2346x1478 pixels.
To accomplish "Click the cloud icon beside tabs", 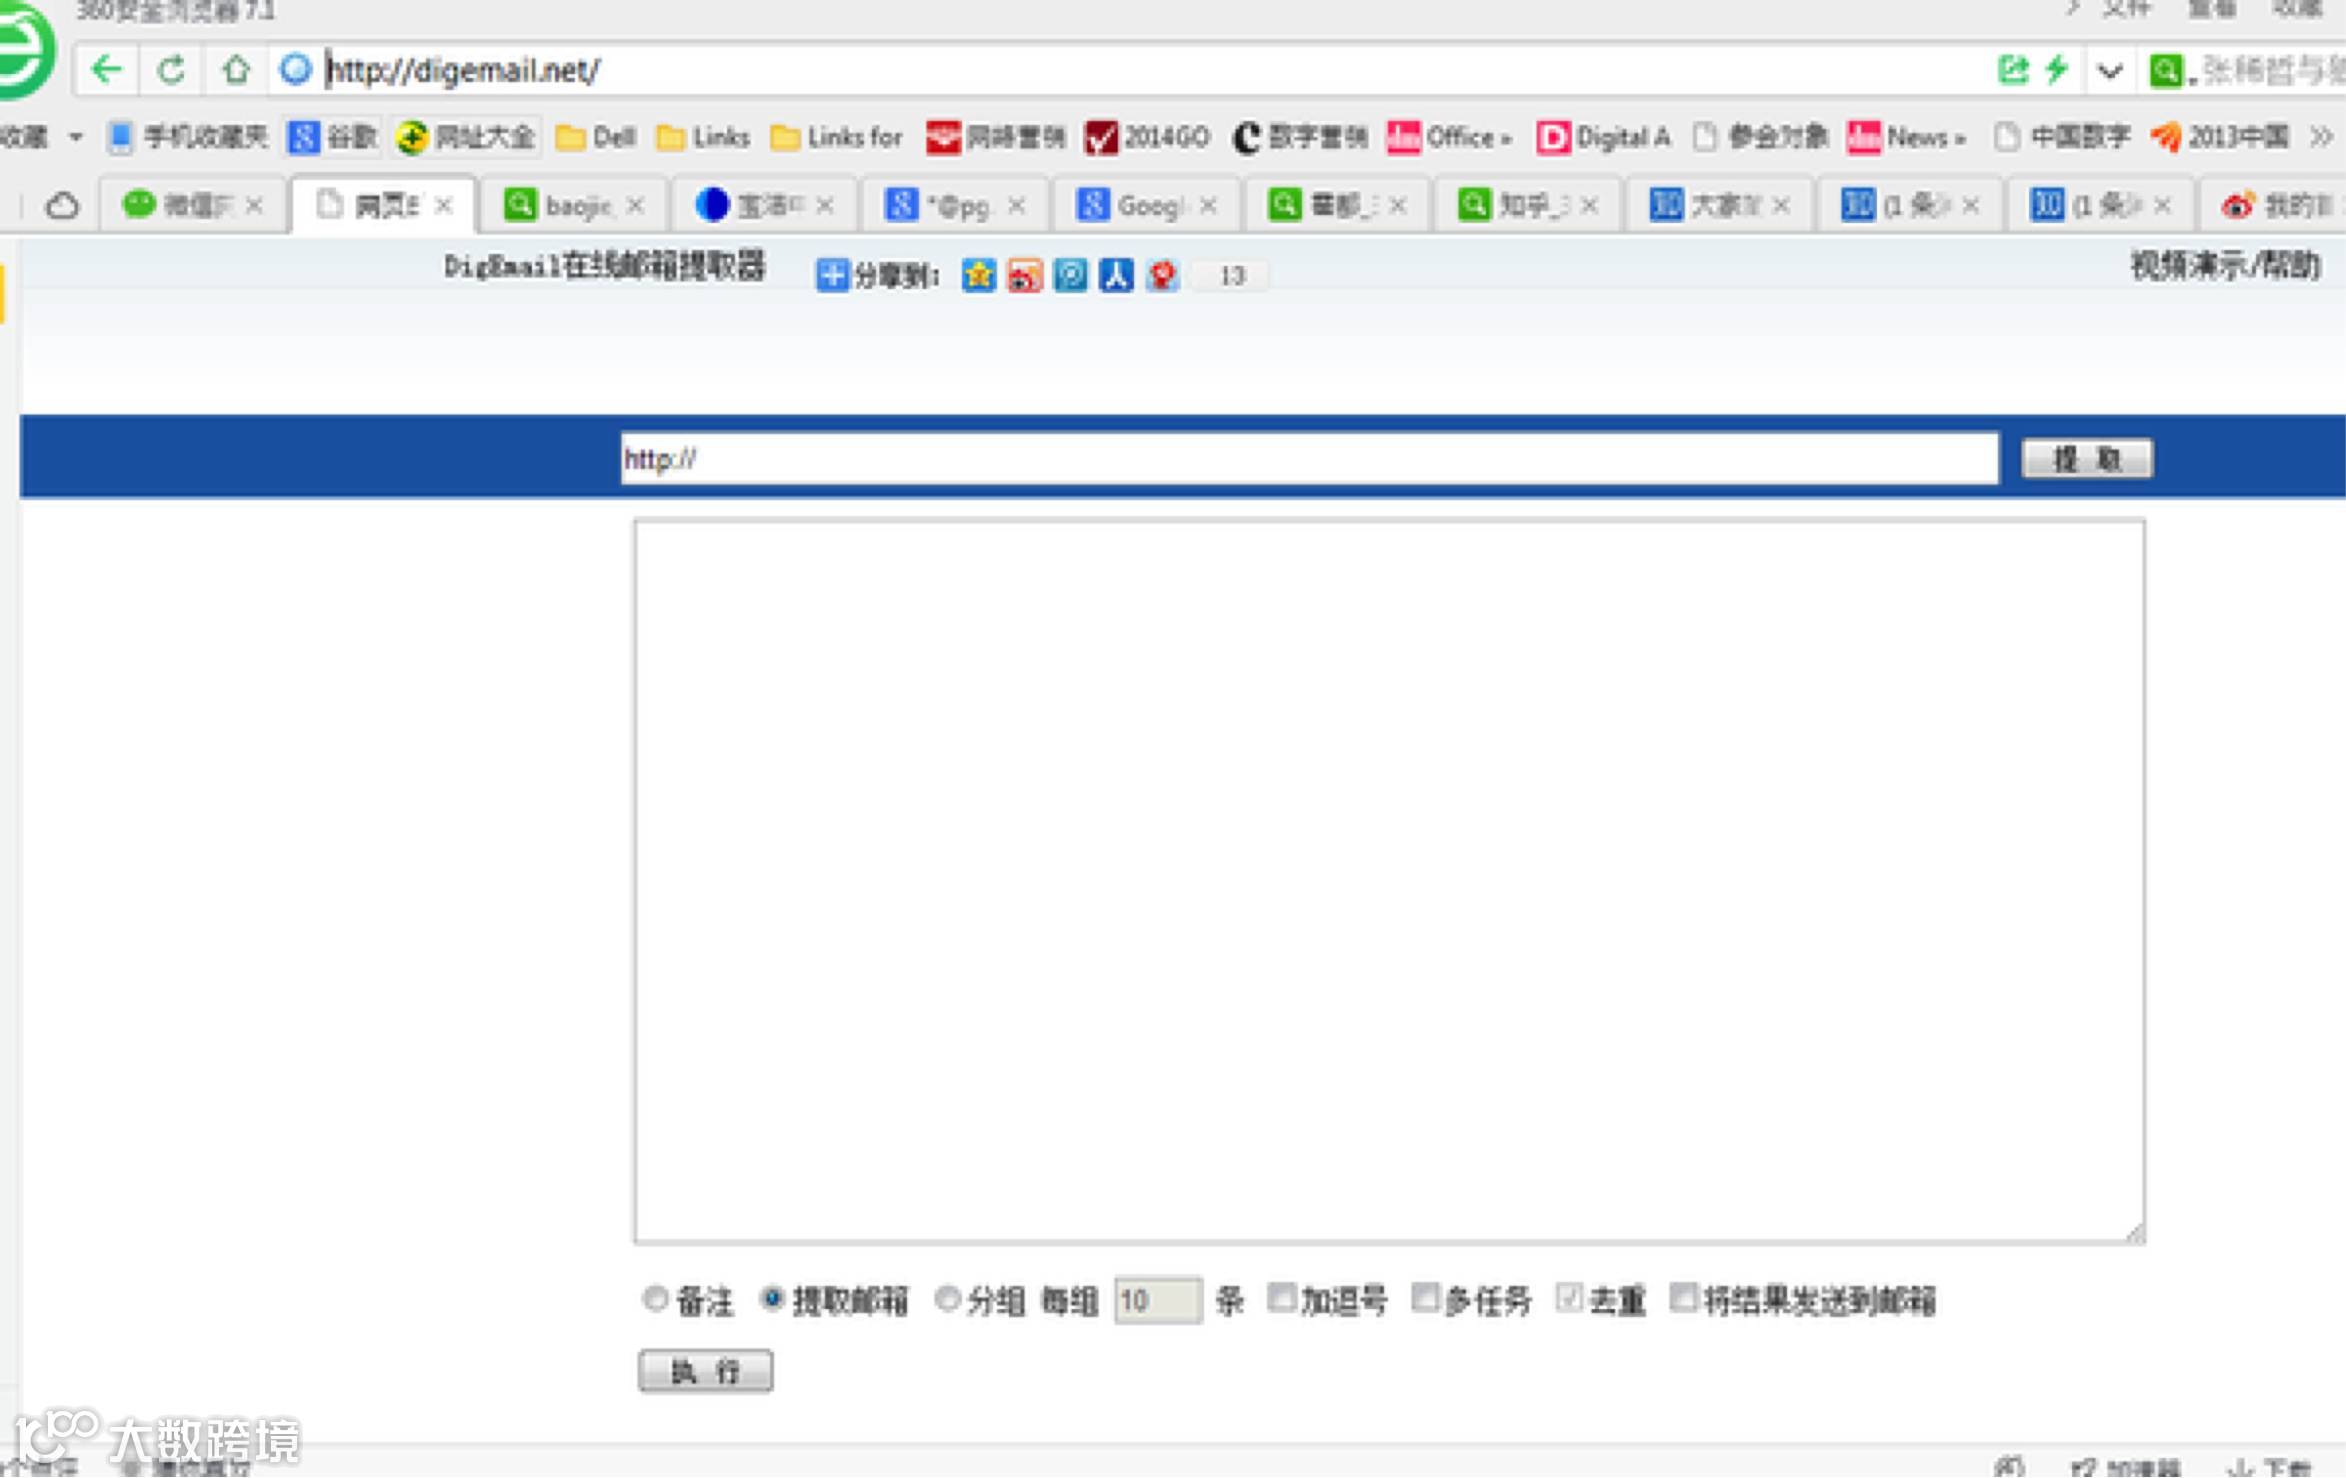I will tap(62, 206).
